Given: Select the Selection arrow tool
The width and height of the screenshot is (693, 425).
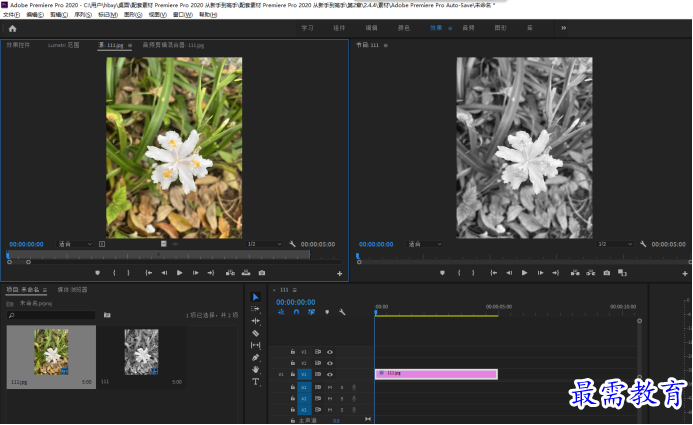Looking at the screenshot, I should [x=255, y=297].
